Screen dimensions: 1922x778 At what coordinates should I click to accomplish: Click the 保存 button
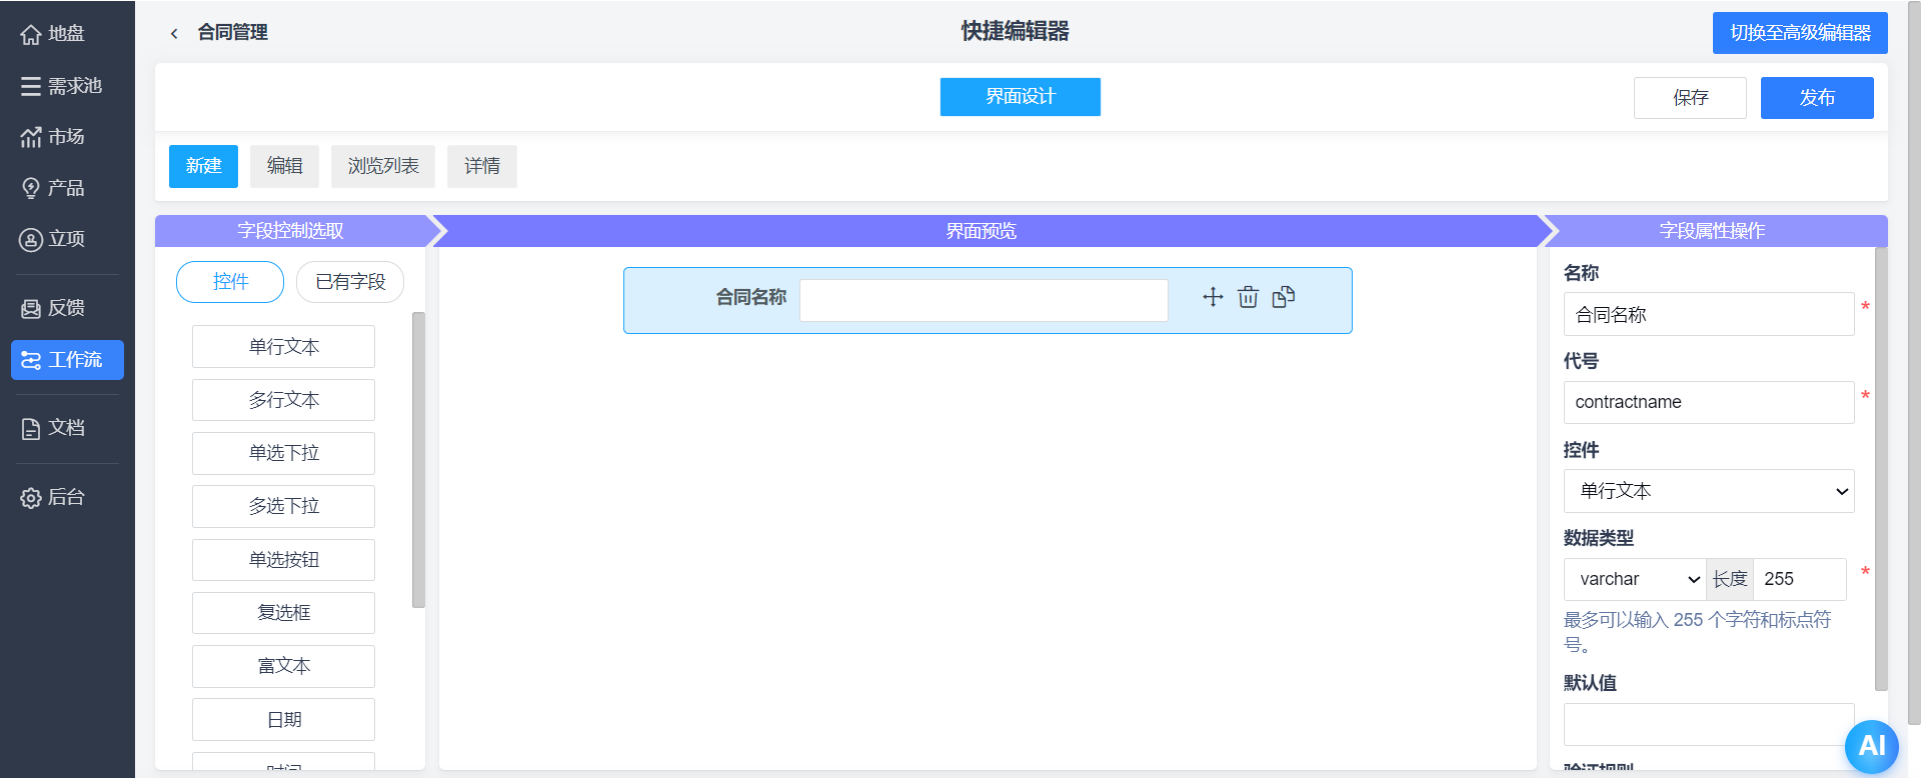click(1690, 98)
